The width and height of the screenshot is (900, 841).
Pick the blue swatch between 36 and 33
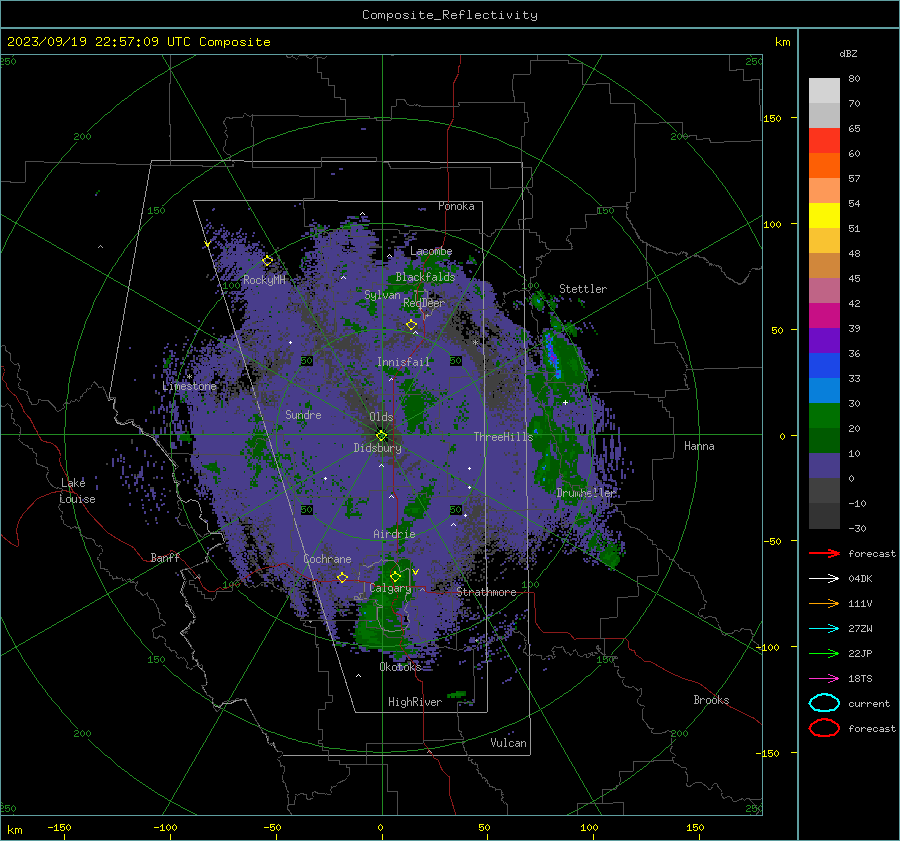coord(824,366)
